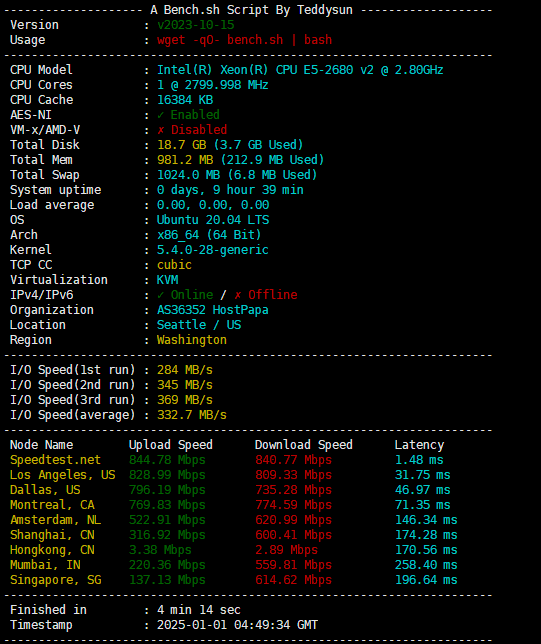Click the Upload Speed column header
This screenshot has height=644, width=541.
coord(170,445)
